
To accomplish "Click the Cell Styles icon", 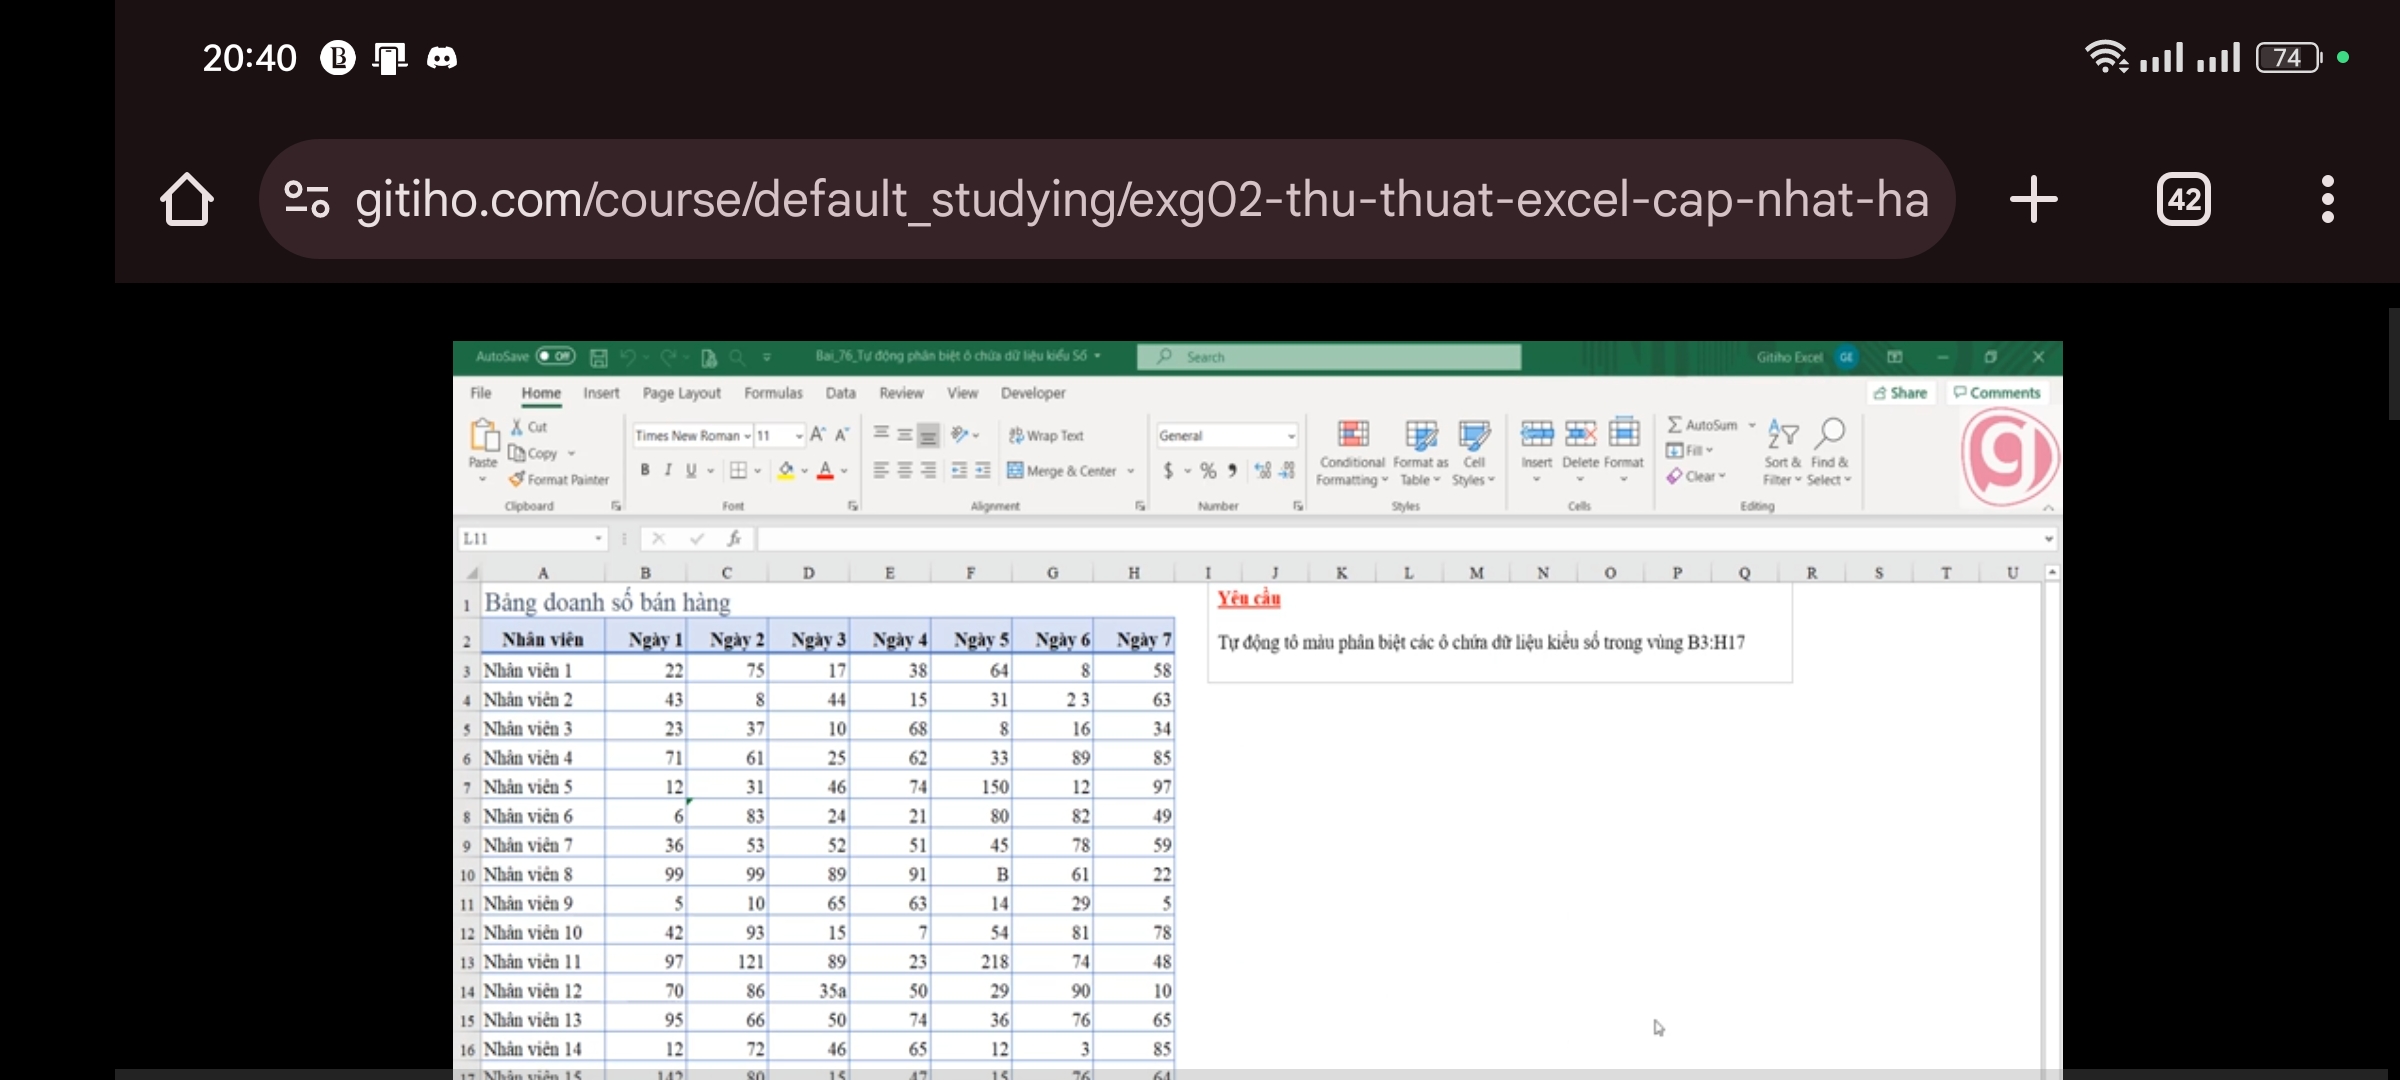I will [1474, 435].
